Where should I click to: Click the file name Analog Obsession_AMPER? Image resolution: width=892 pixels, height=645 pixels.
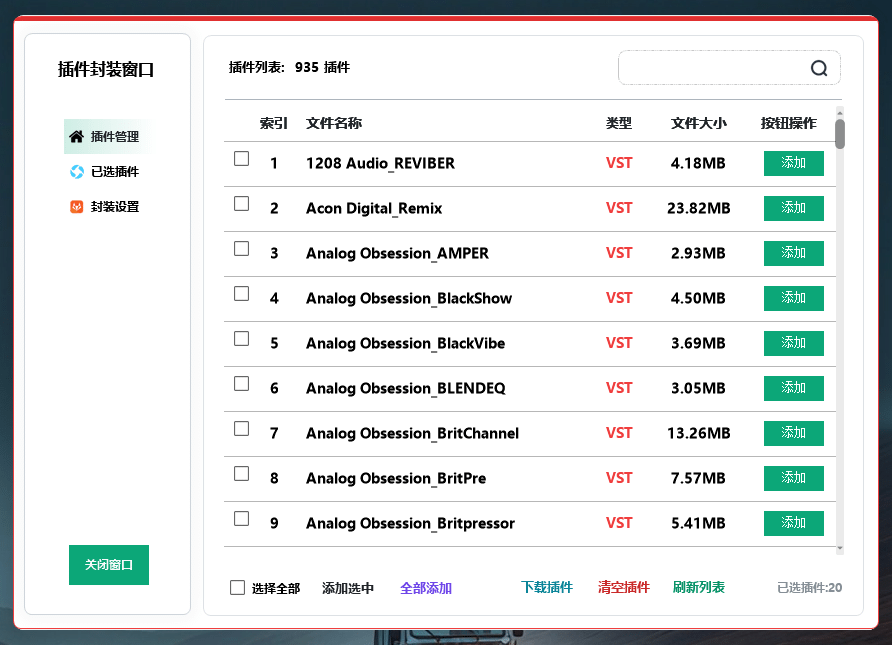[398, 254]
